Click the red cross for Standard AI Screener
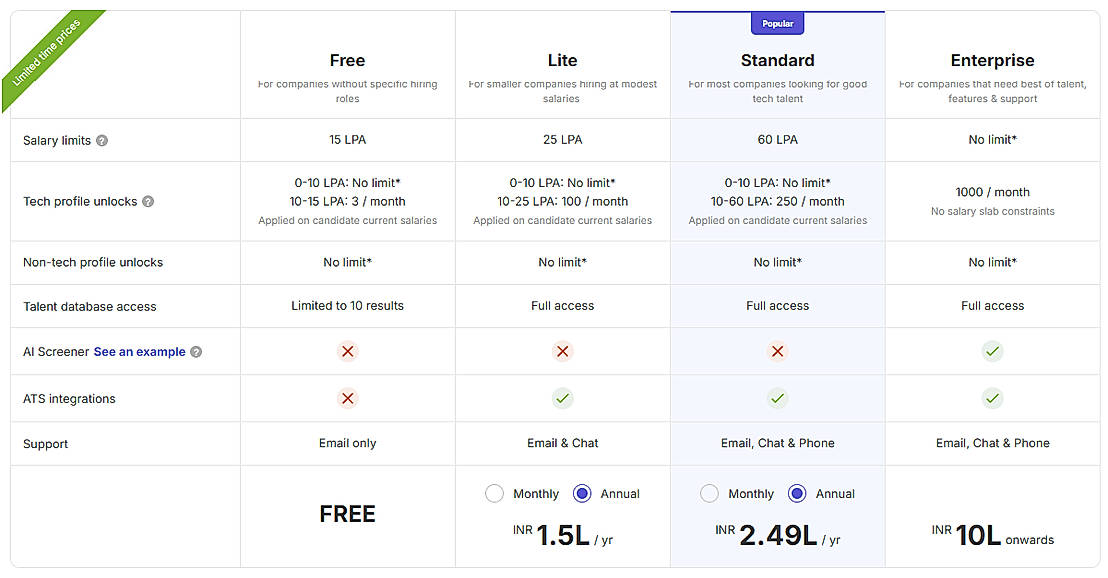This screenshot has height=578, width=1108. pos(777,352)
